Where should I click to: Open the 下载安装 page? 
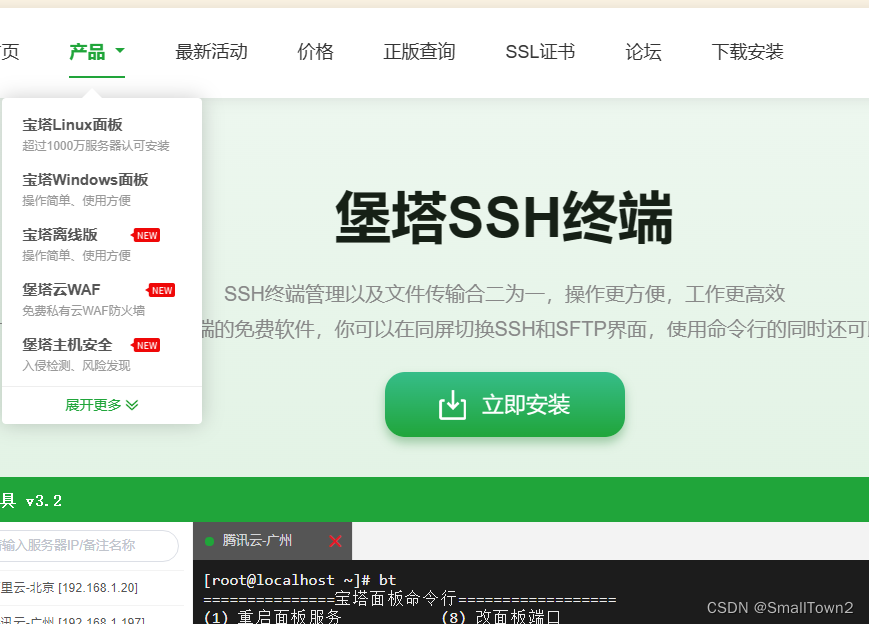tap(747, 52)
